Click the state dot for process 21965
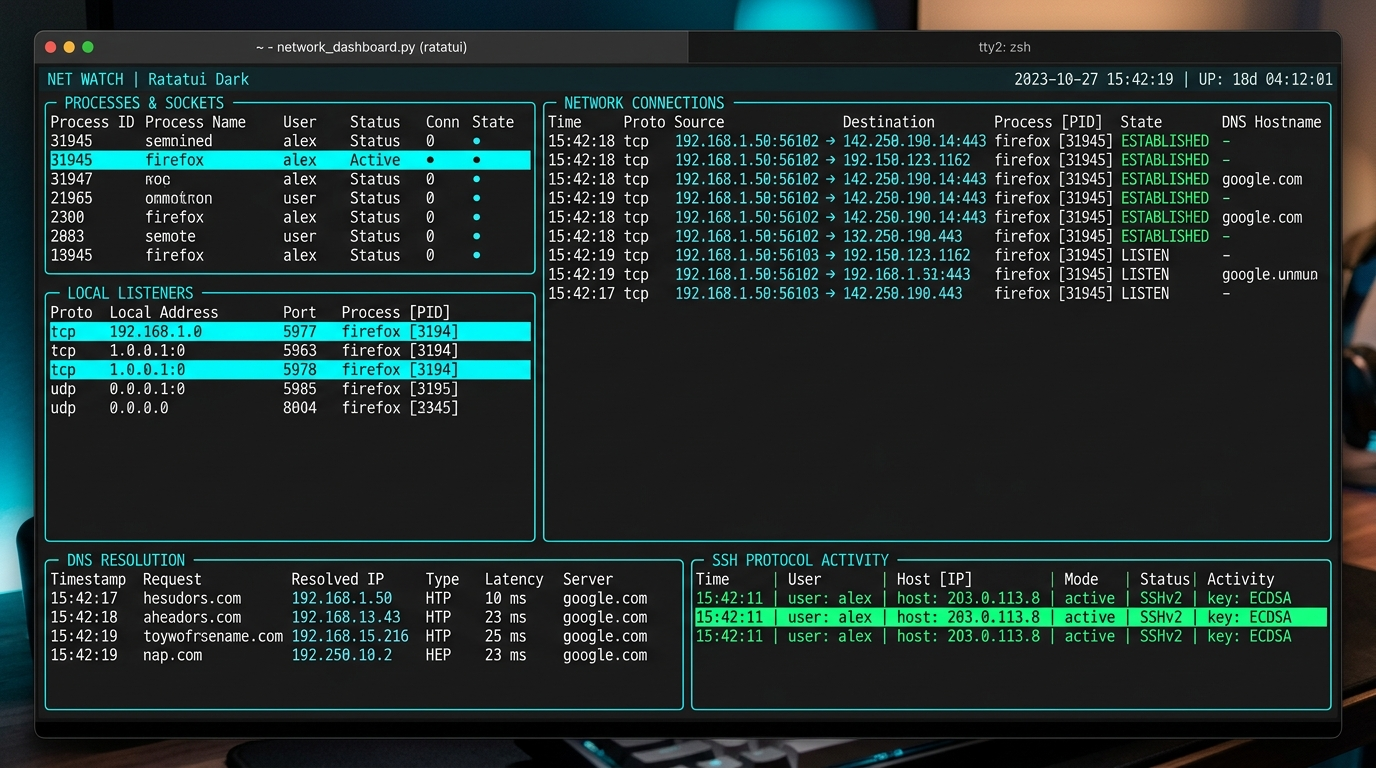 [x=477, y=198]
